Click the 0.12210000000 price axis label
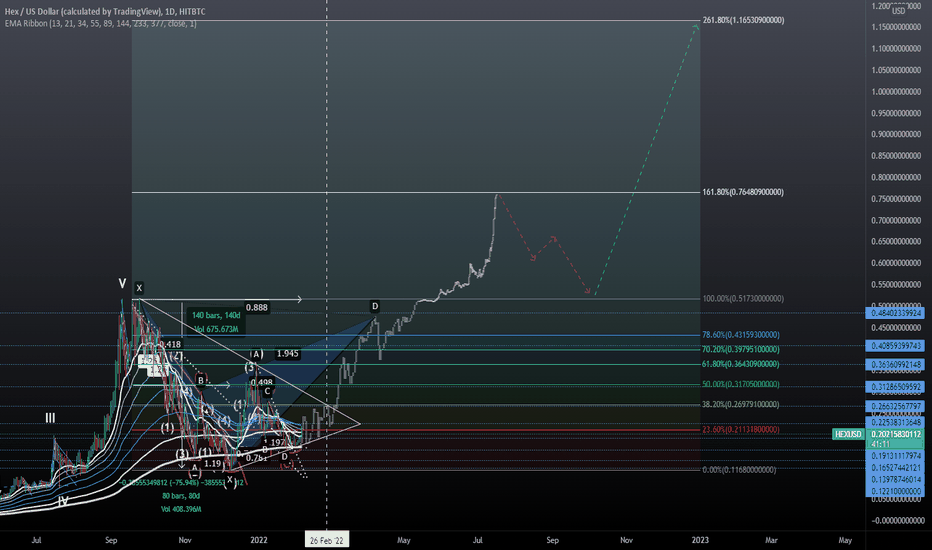This screenshot has width=932, height=550. [x=896, y=492]
